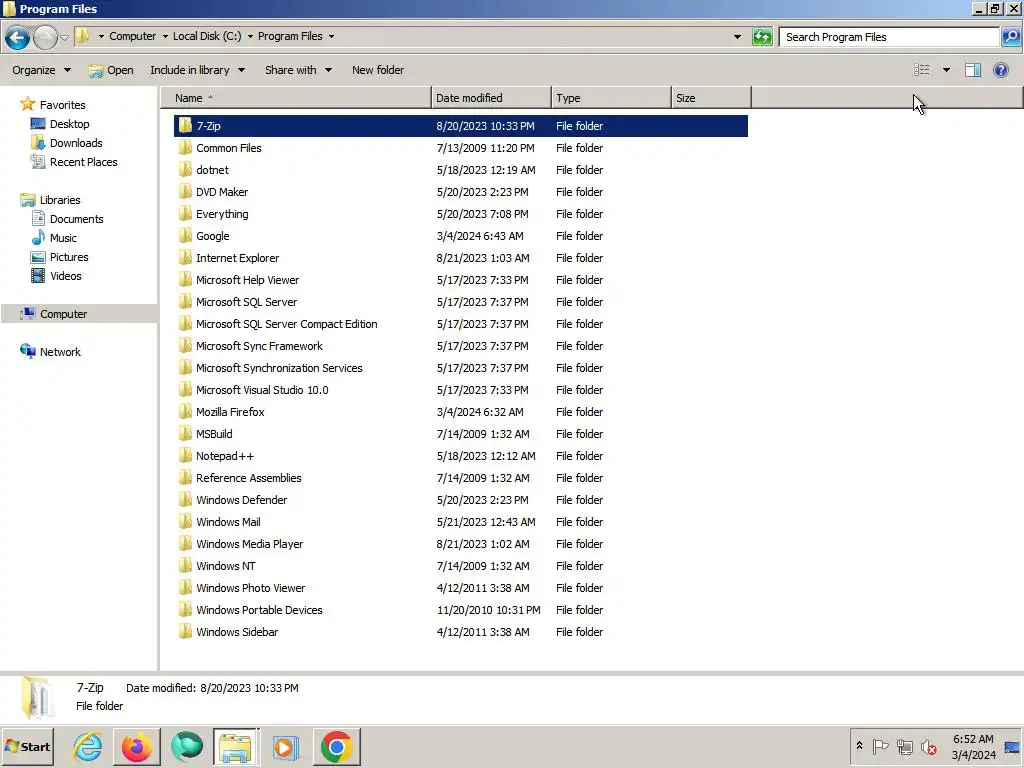Click the Windows Portable Devices folder name
Screen dimensions: 1024x768
(259, 610)
